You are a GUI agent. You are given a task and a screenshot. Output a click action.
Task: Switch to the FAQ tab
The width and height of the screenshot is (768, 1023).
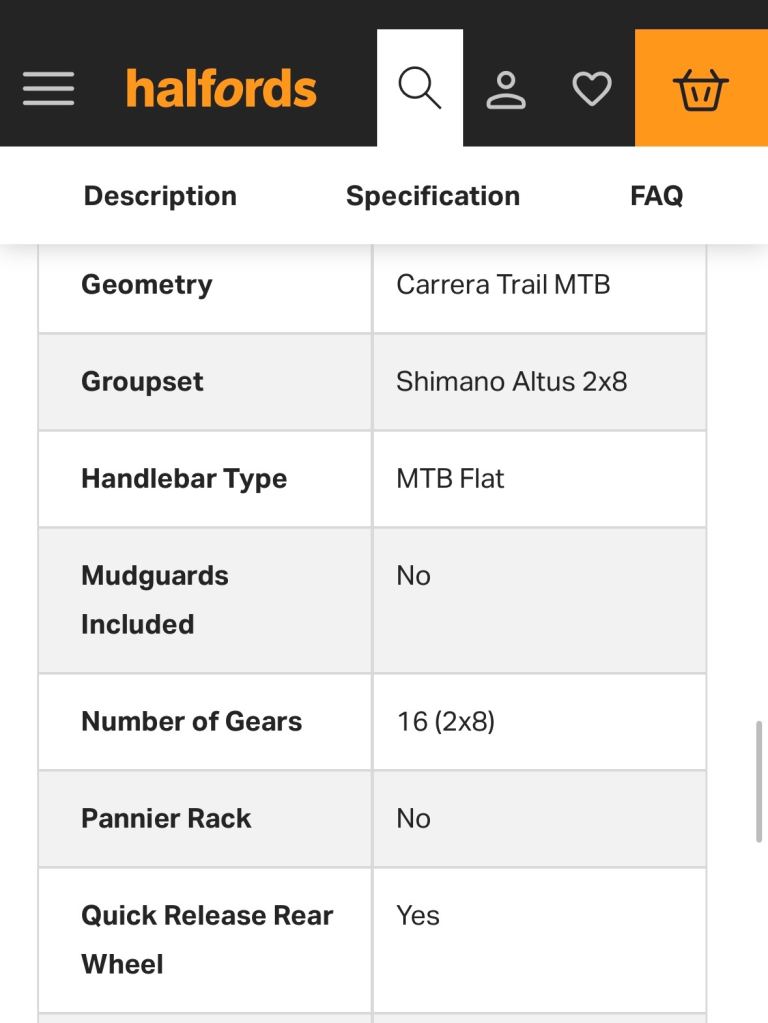656,195
